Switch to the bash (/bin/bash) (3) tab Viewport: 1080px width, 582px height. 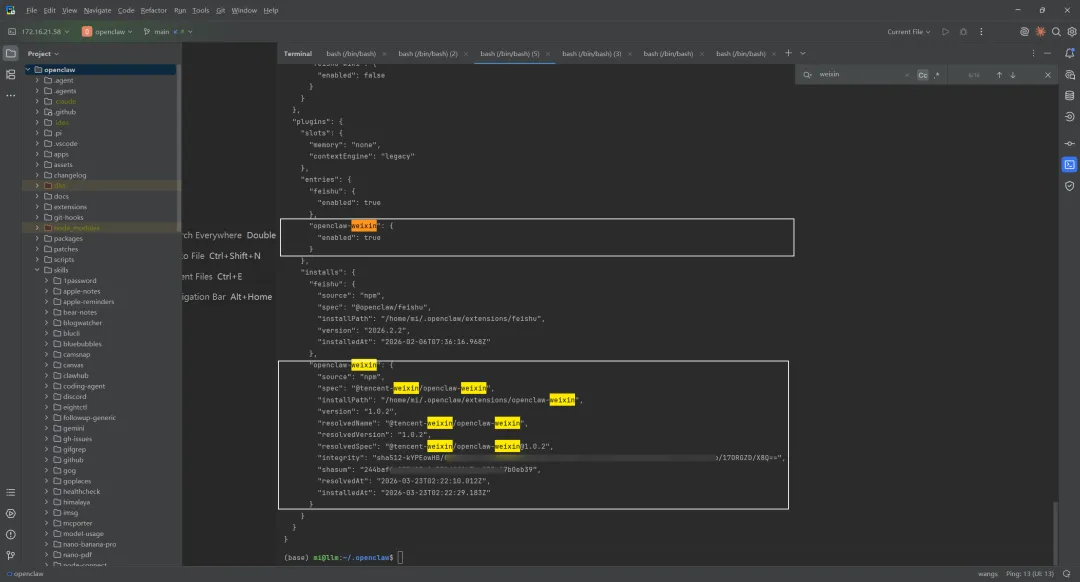point(592,54)
